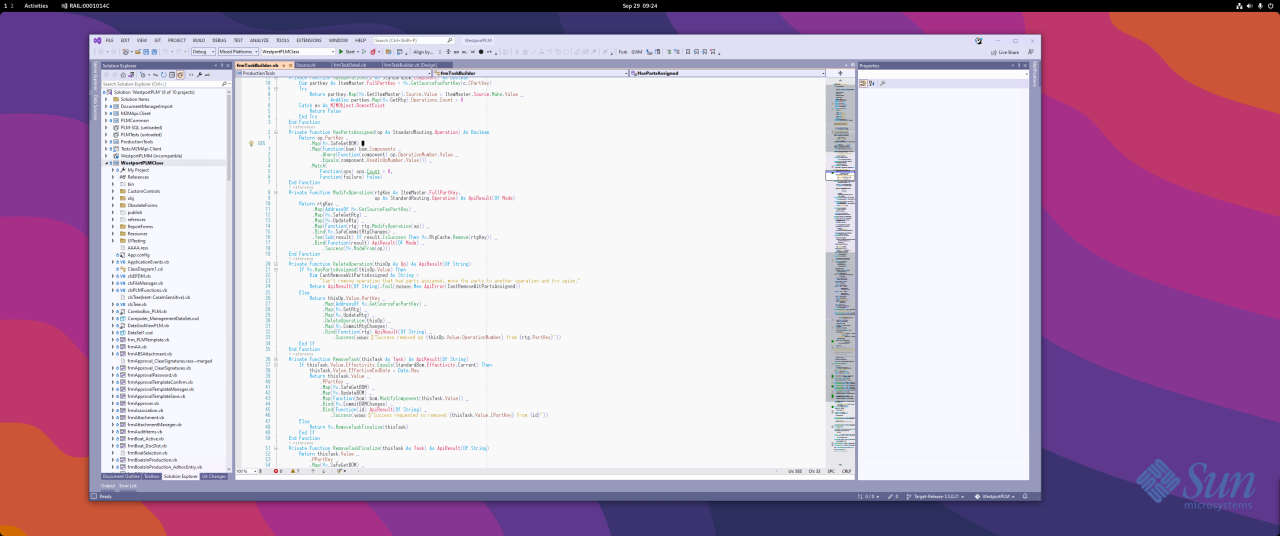The image size is (1280, 536).
Task: Switch to the frmTaskDetail.vb tab
Action: click(350, 65)
